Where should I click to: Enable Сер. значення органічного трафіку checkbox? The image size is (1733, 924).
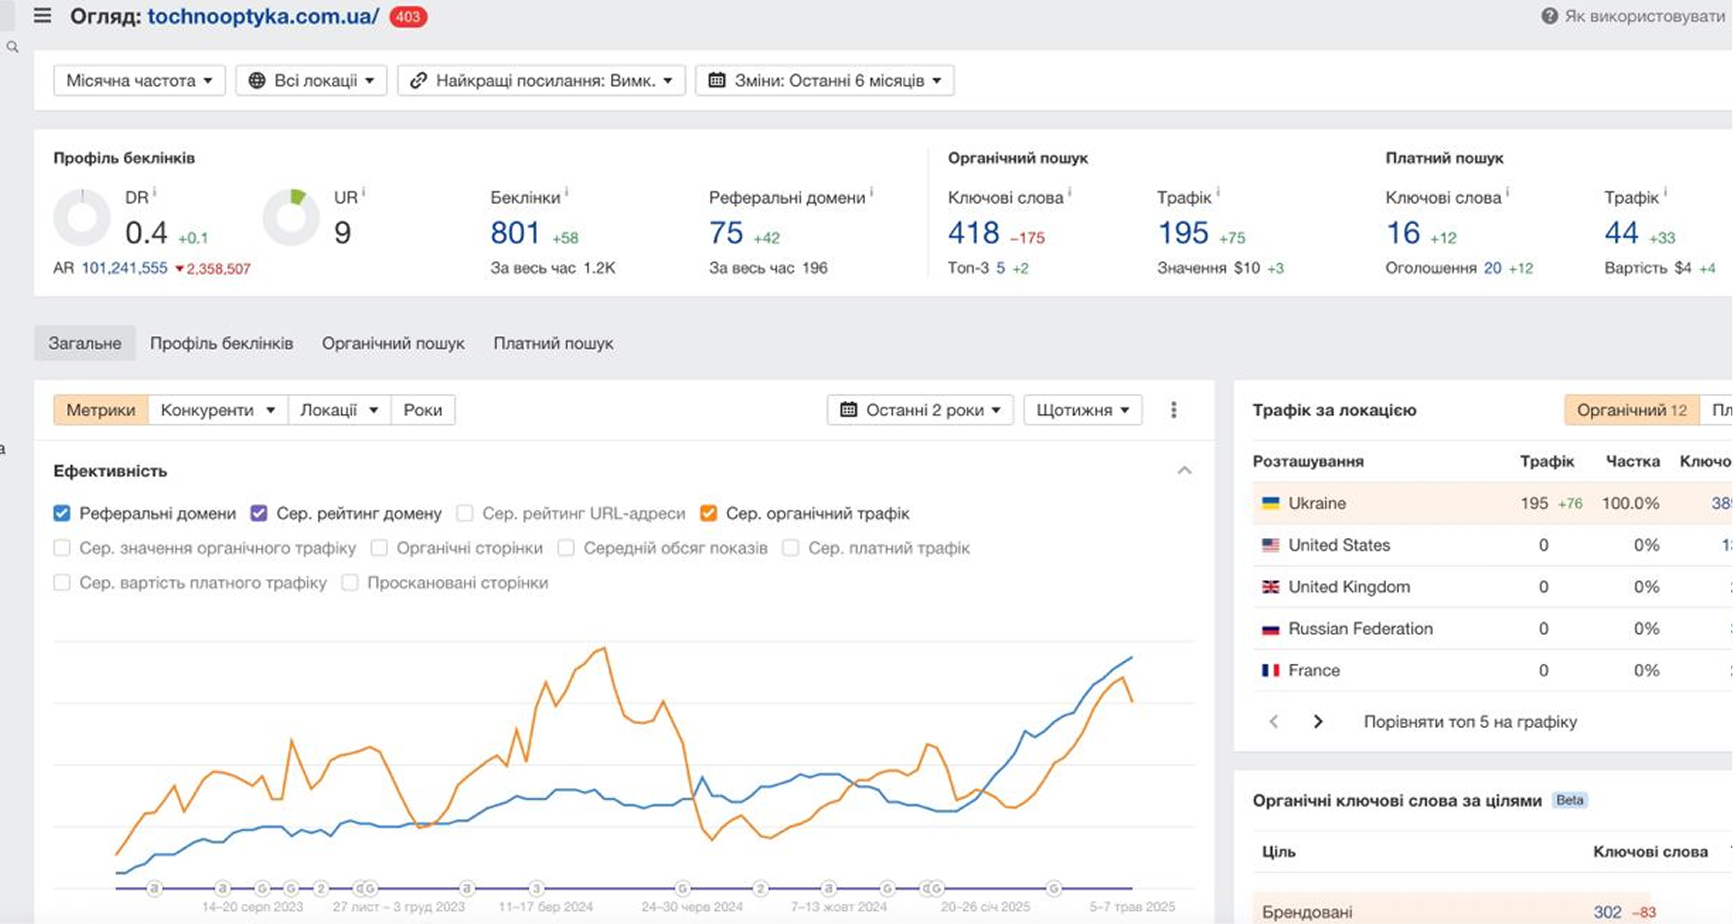tap(62, 548)
